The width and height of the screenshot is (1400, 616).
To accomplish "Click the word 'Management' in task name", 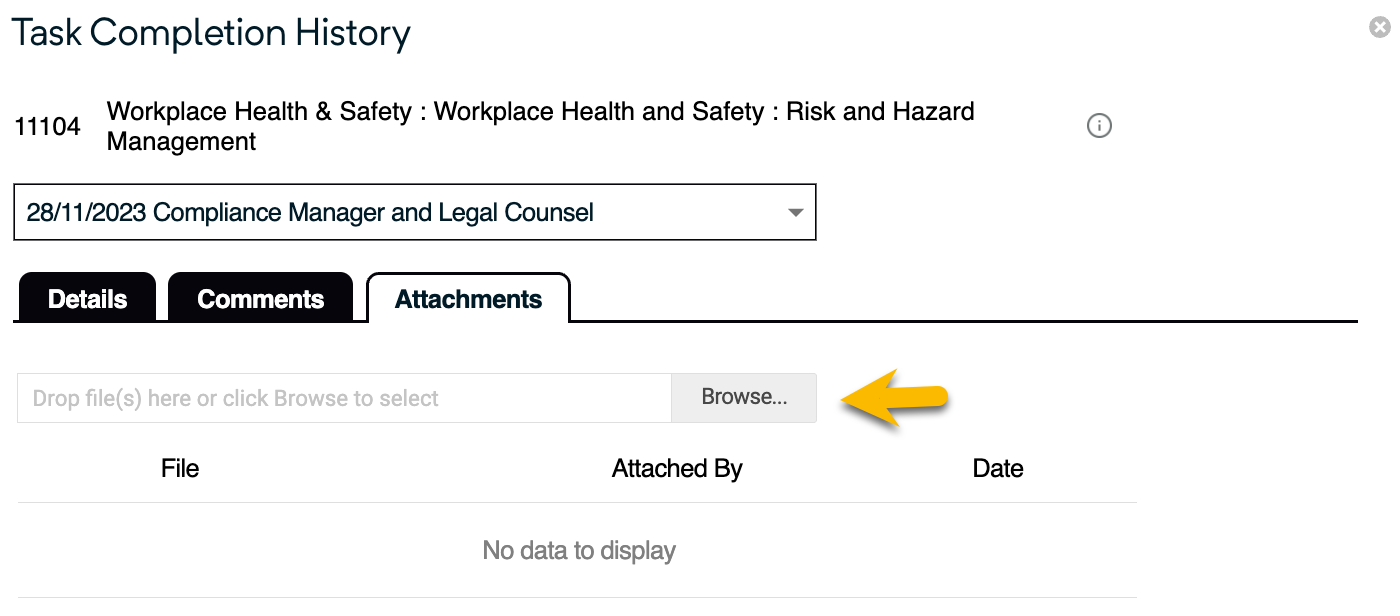I will pos(181,142).
